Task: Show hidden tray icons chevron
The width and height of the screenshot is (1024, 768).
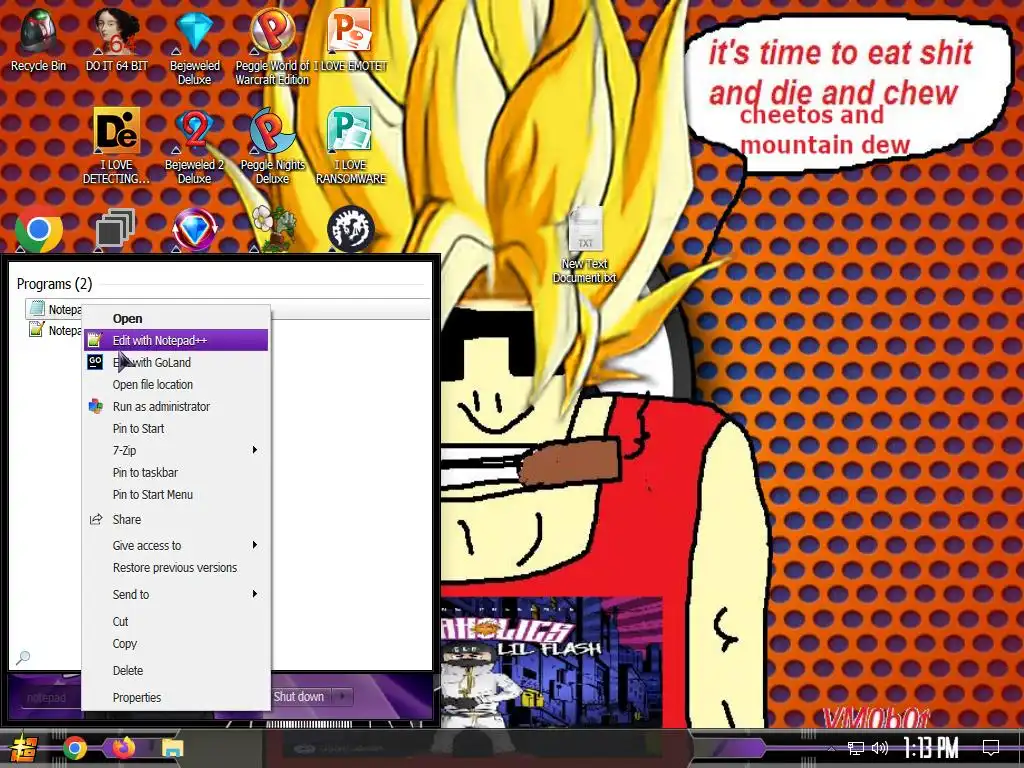Action: pyautogui.click(x=831, y=748)
